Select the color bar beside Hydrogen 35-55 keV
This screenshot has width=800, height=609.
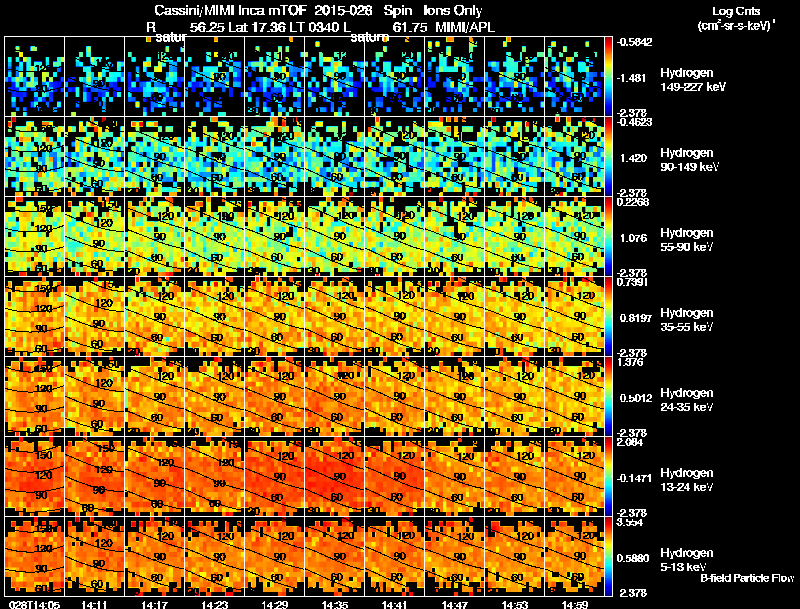[x=608, y=317]
